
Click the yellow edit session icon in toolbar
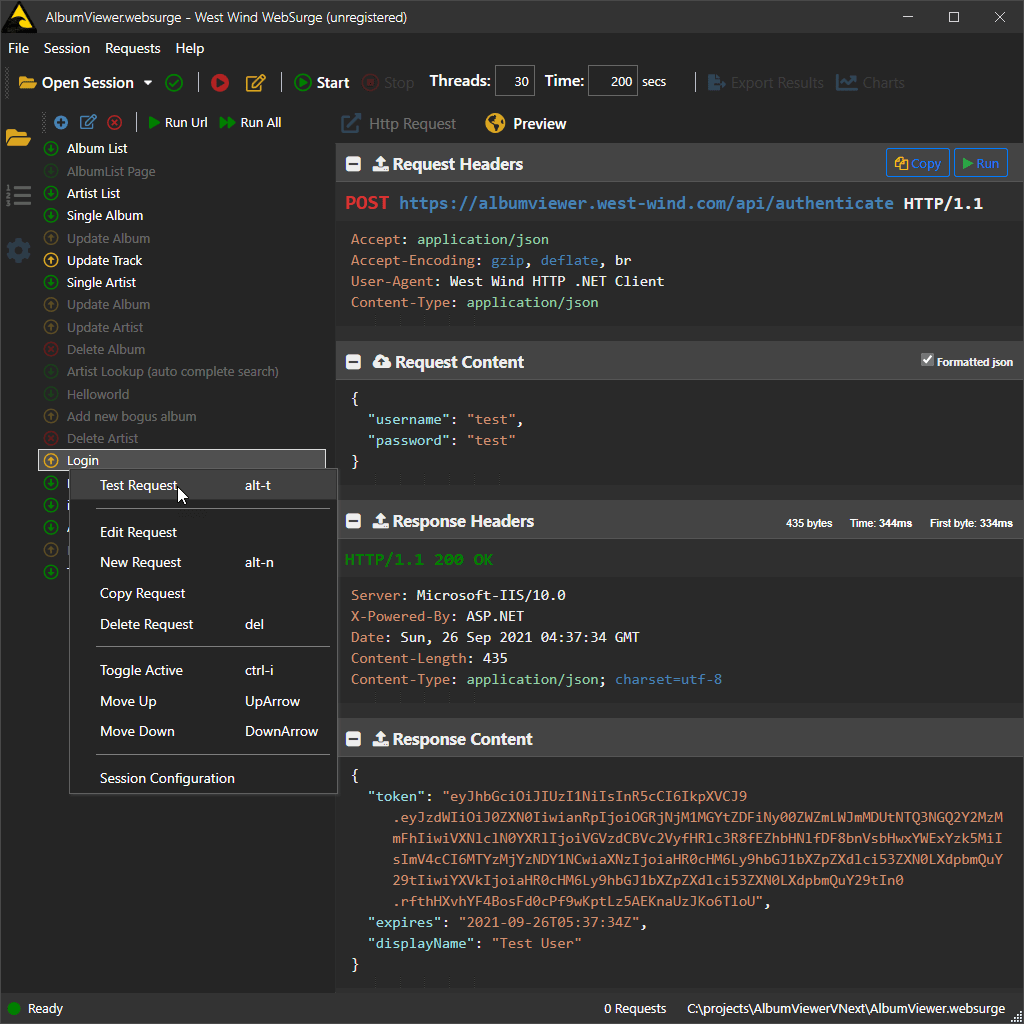(256, 83)
